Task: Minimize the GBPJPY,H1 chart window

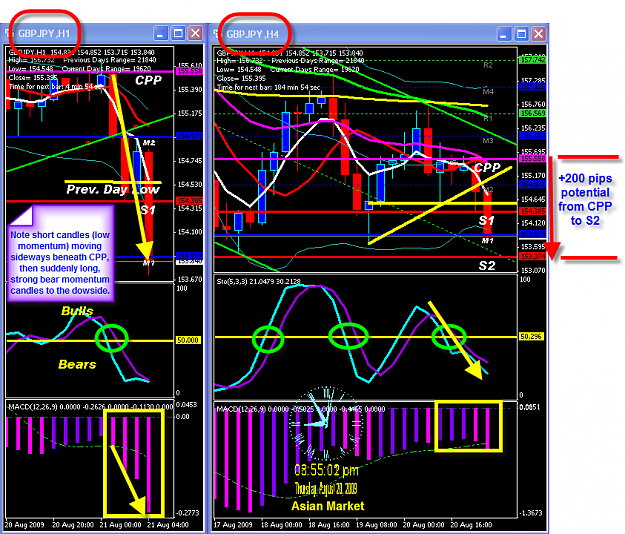Action: click(x=160, y=33)
